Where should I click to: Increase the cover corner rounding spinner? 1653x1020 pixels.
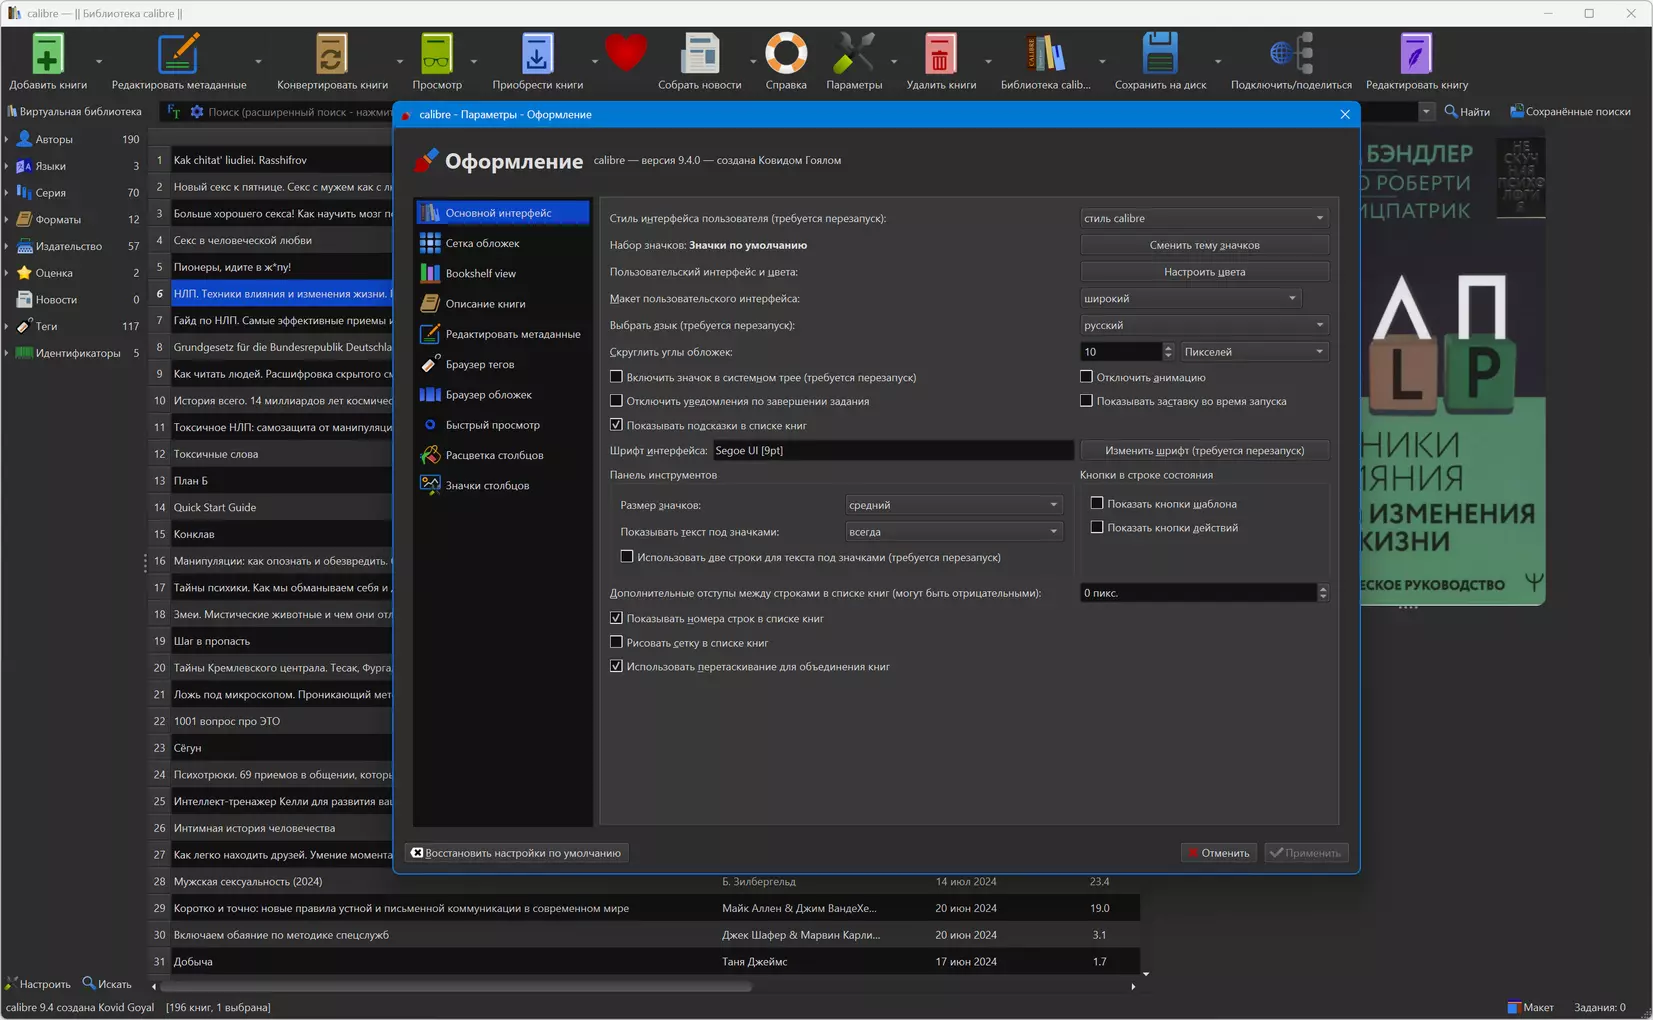coord(1168,347)
